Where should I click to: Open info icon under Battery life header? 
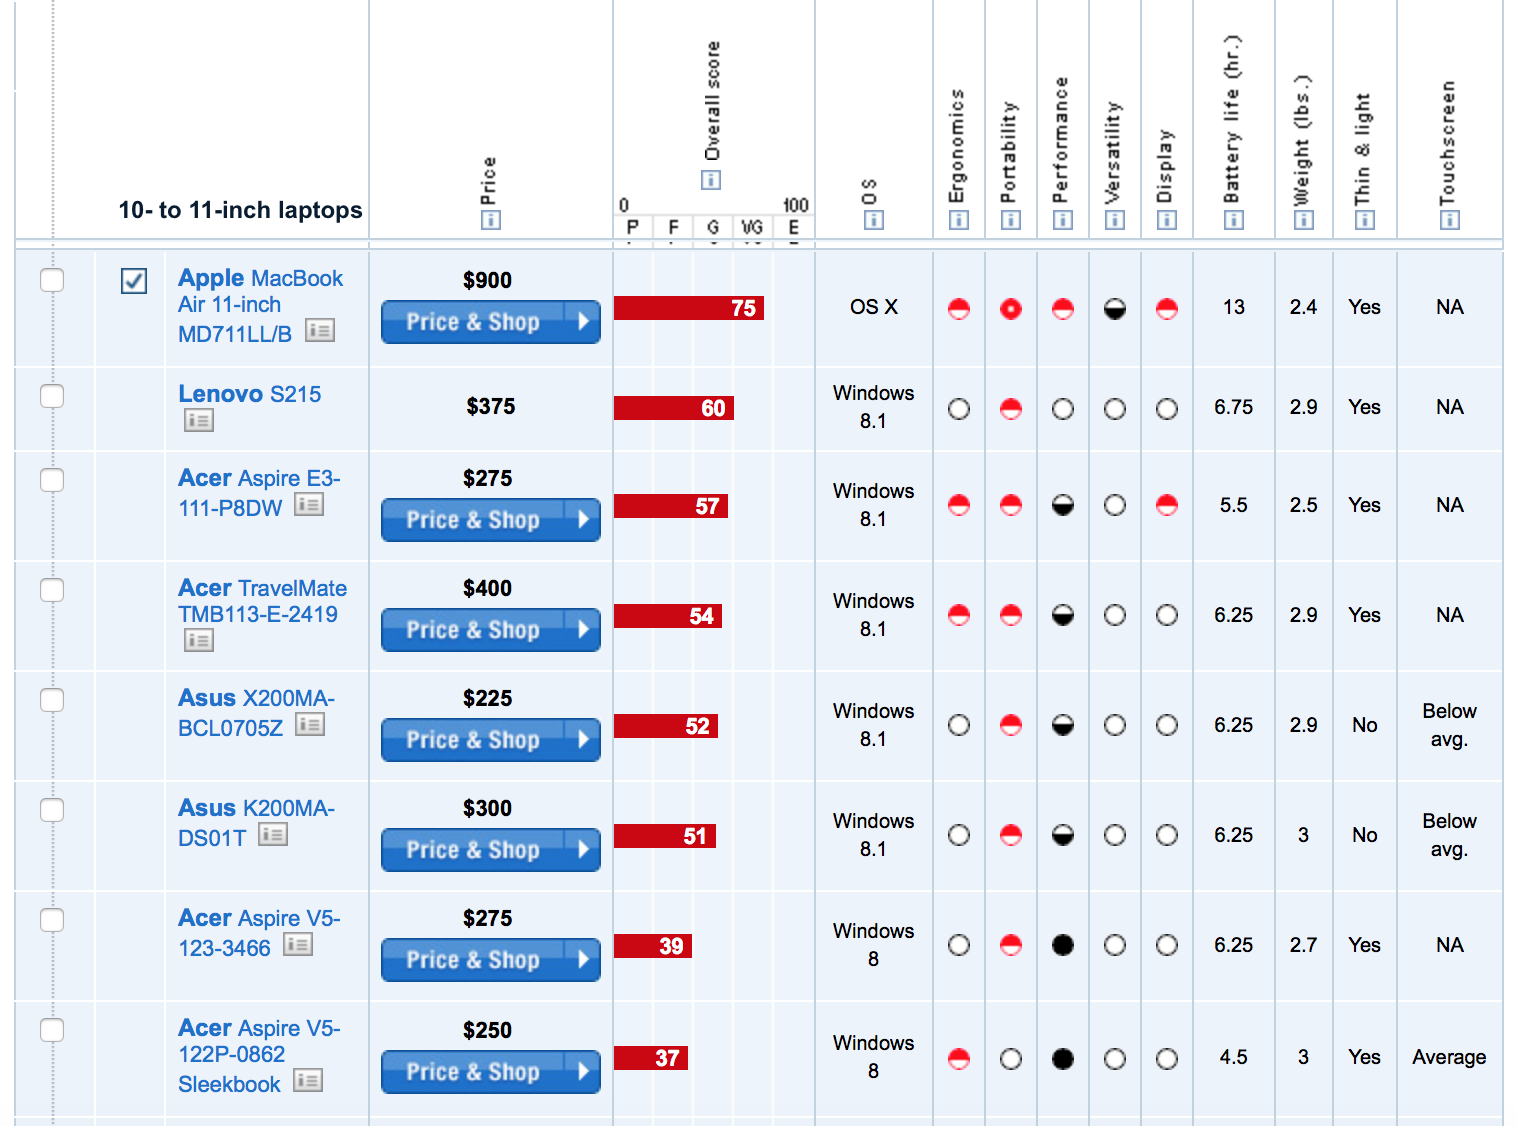pos(1234,220)
